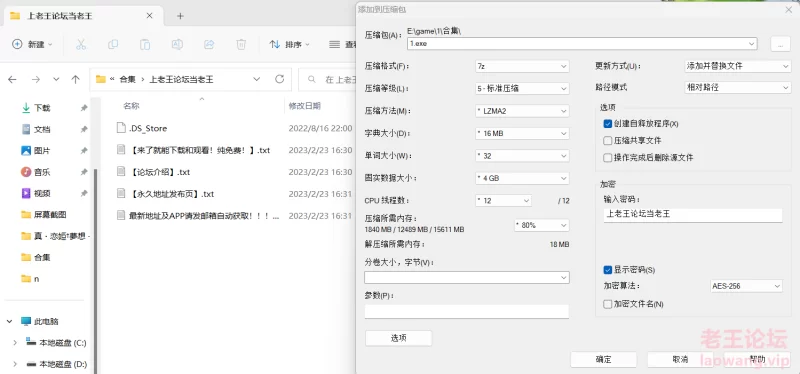
Task: Click the Rename icon in toolbar
Action: (x=177, y=44)
